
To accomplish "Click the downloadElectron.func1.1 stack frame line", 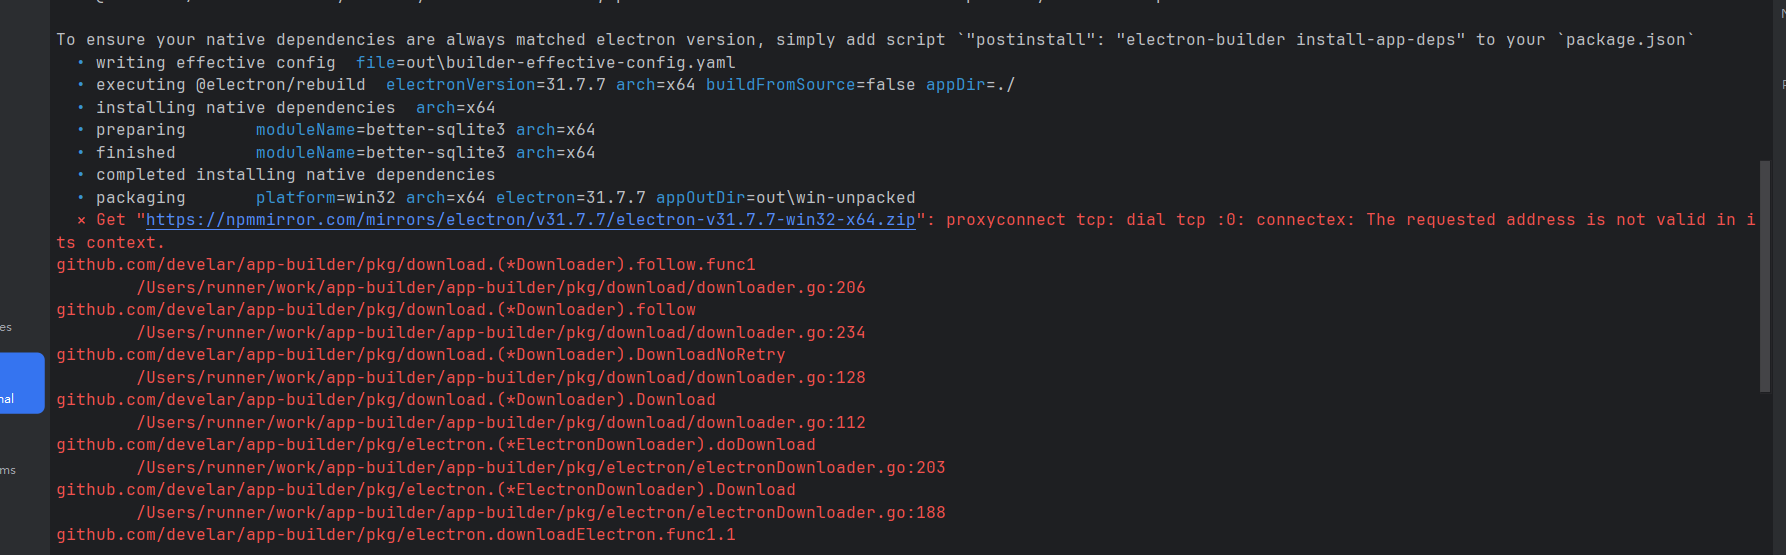I will tap(396, 535).
